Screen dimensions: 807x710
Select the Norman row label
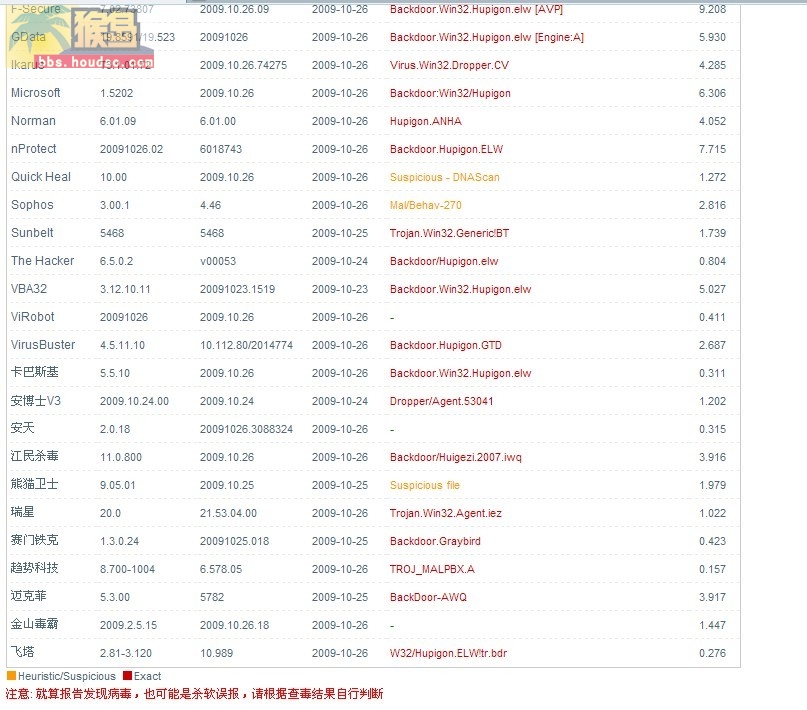click(x=33, y=121)
